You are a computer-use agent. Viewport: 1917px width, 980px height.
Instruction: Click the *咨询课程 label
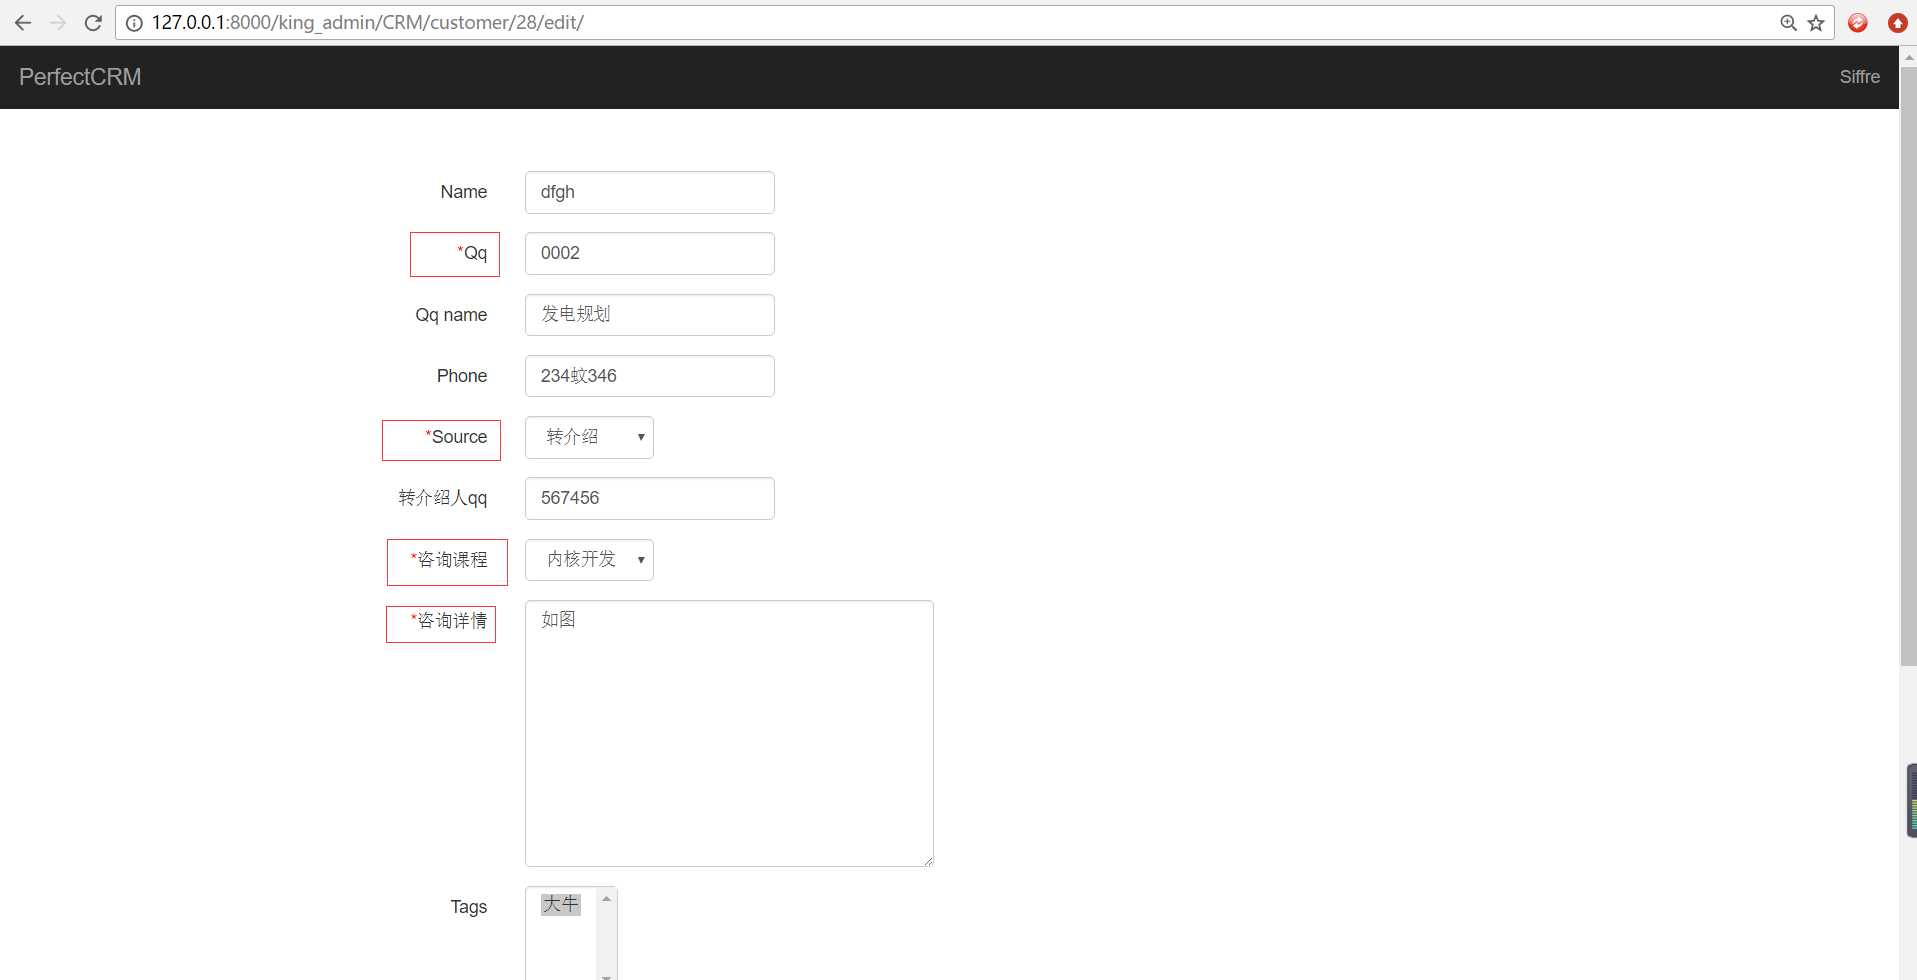point(449,560)
